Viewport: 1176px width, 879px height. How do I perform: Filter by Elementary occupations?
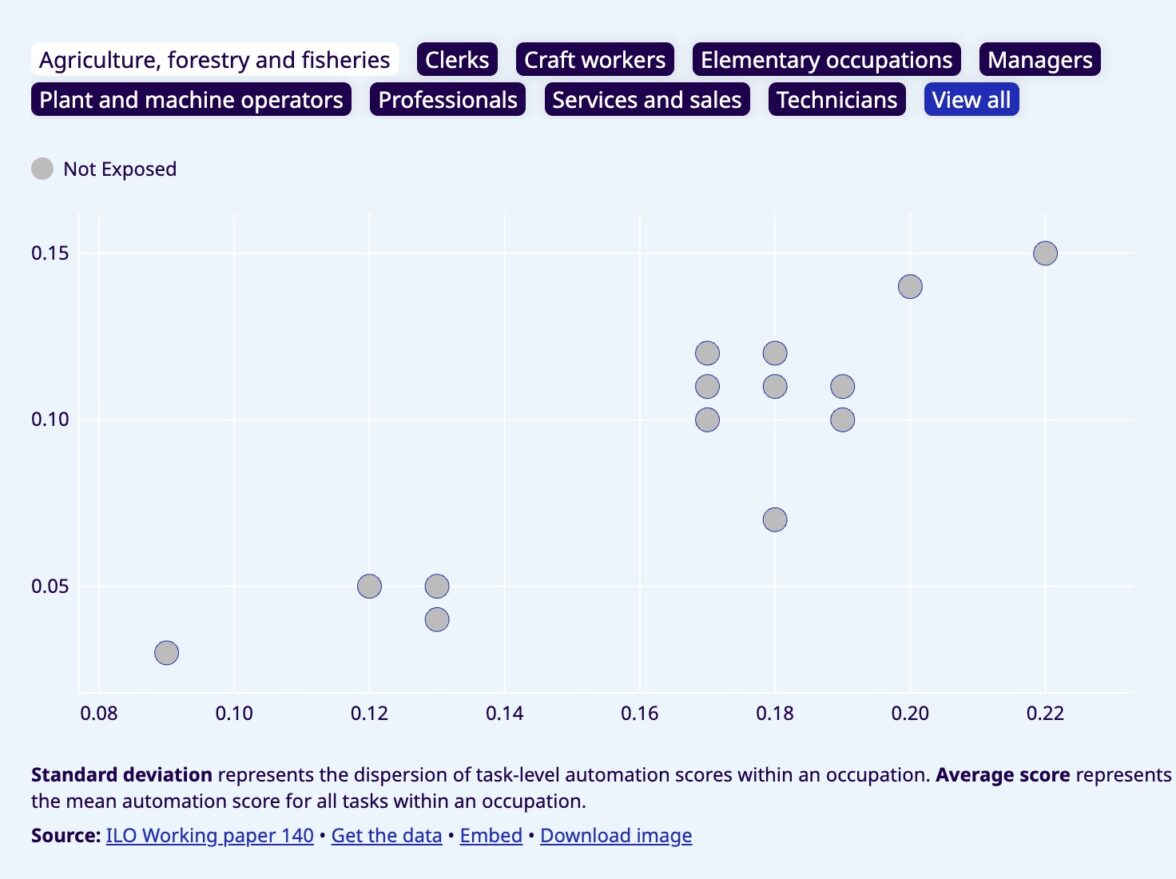pos(826,60)
